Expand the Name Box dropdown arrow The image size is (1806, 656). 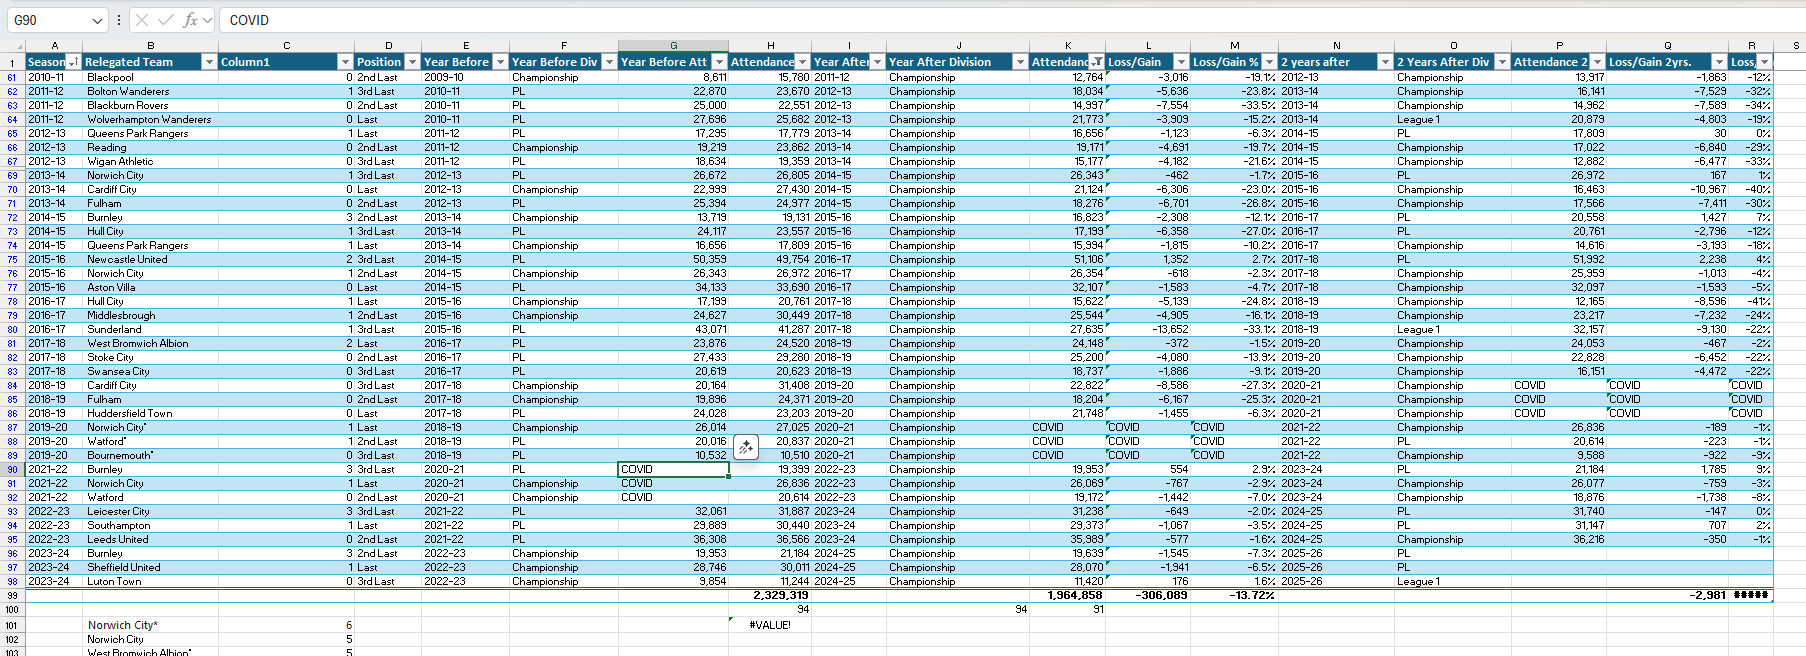97,20
